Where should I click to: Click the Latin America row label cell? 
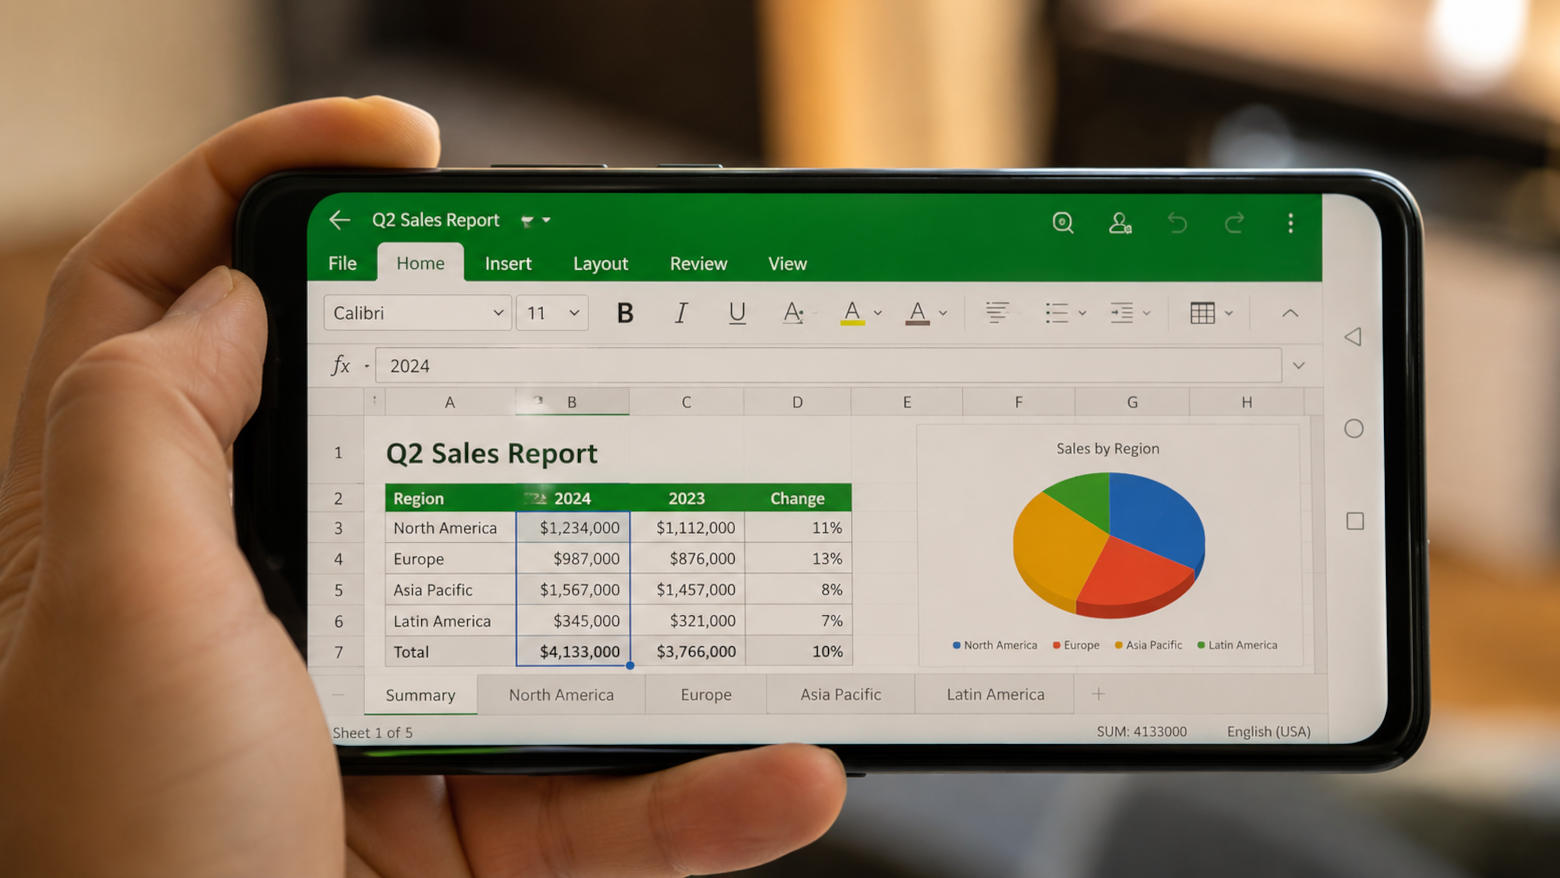click(450, 621)
